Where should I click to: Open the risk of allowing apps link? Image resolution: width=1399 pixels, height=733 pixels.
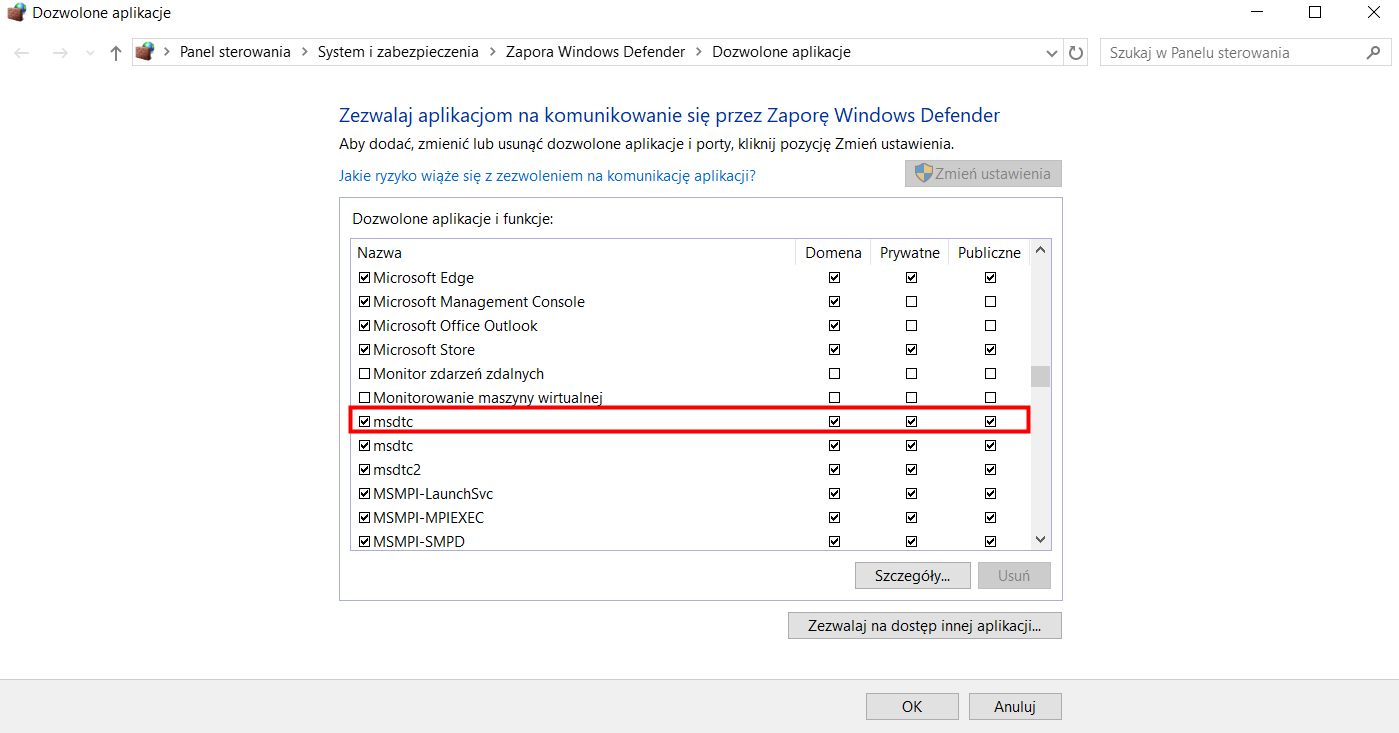tap(547, 175)
